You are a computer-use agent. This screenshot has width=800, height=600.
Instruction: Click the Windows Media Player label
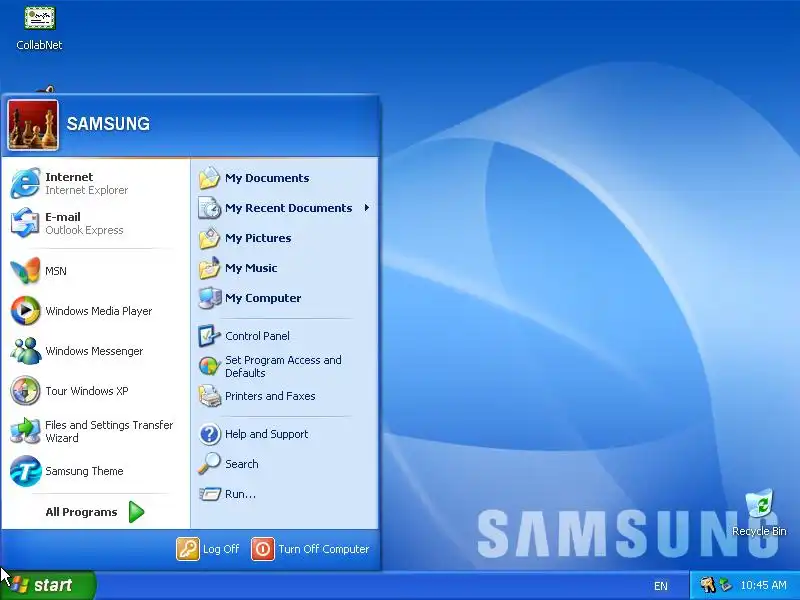click(98, 311)
